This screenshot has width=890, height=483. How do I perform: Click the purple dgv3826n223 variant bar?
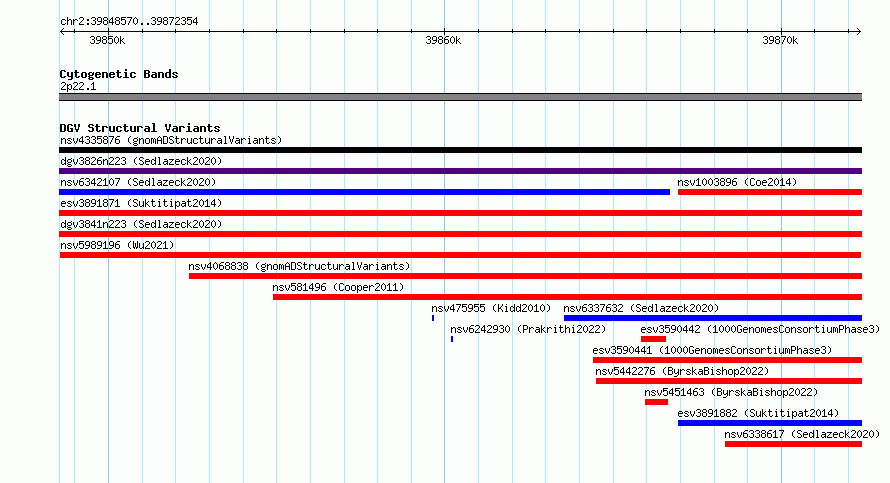460,171
